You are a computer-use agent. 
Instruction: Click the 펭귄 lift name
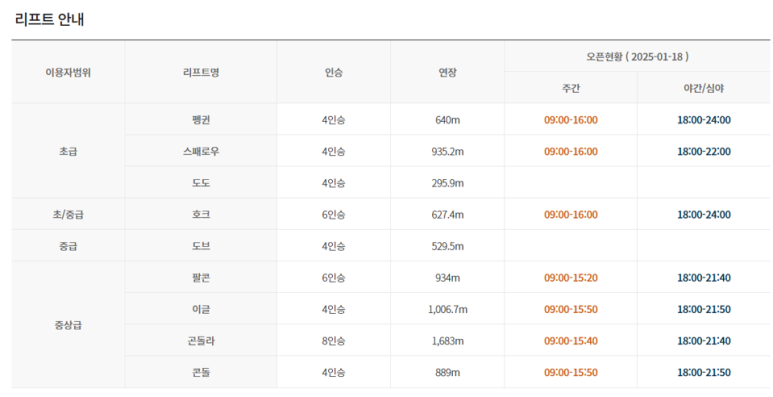[201, 120]
